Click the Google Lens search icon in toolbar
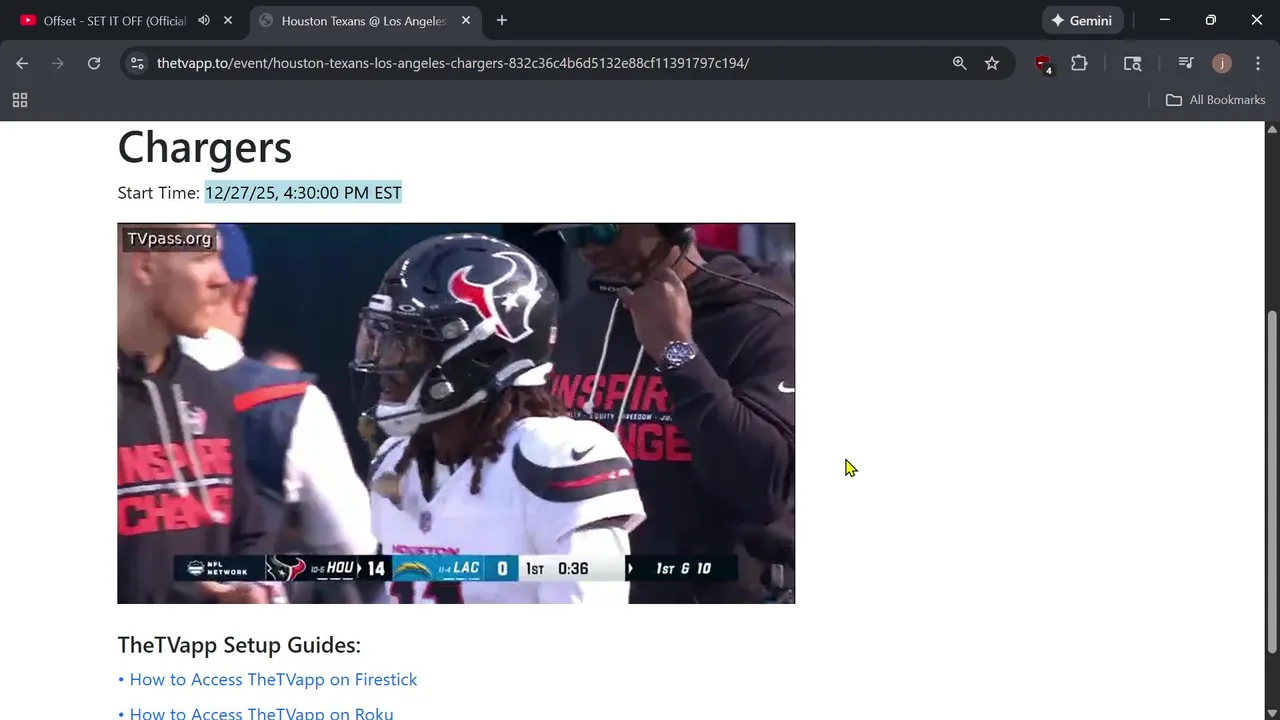Viewport: 1280px width, 720px height. 1132,63
